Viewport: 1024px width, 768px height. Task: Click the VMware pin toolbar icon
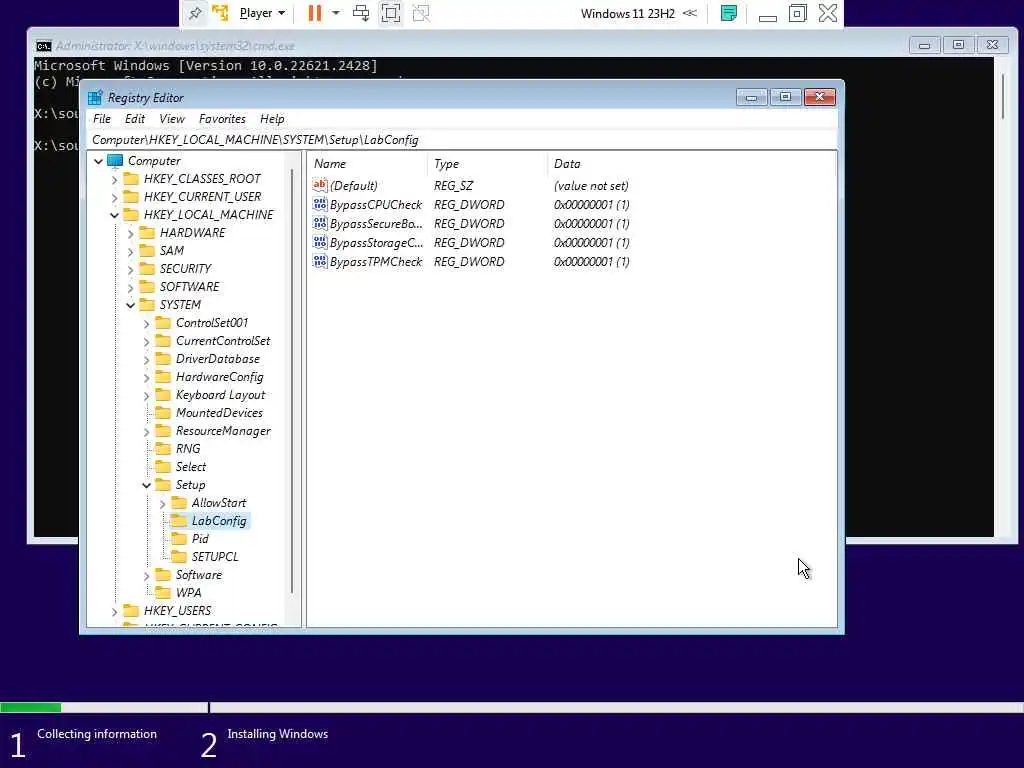[195, 13]
